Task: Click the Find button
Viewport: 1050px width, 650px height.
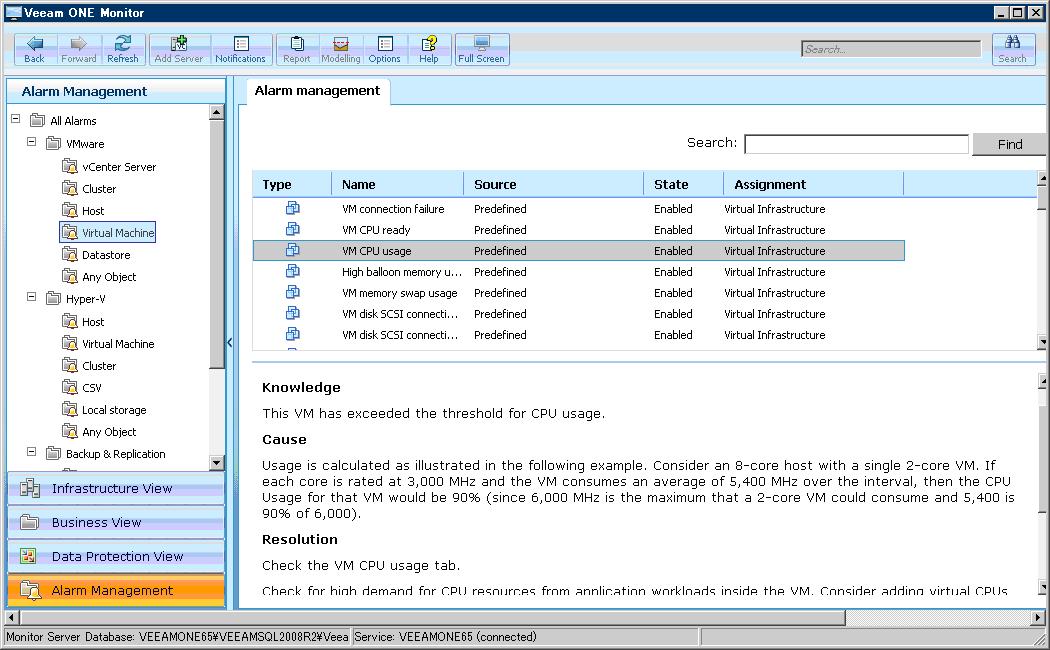Action: [1009, 144]
